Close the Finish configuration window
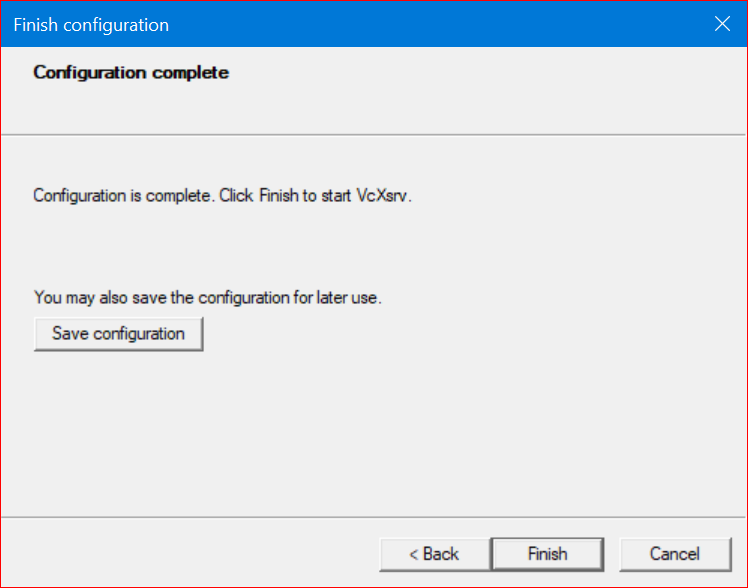The image size is (748, 588). (x=722, y=23)
